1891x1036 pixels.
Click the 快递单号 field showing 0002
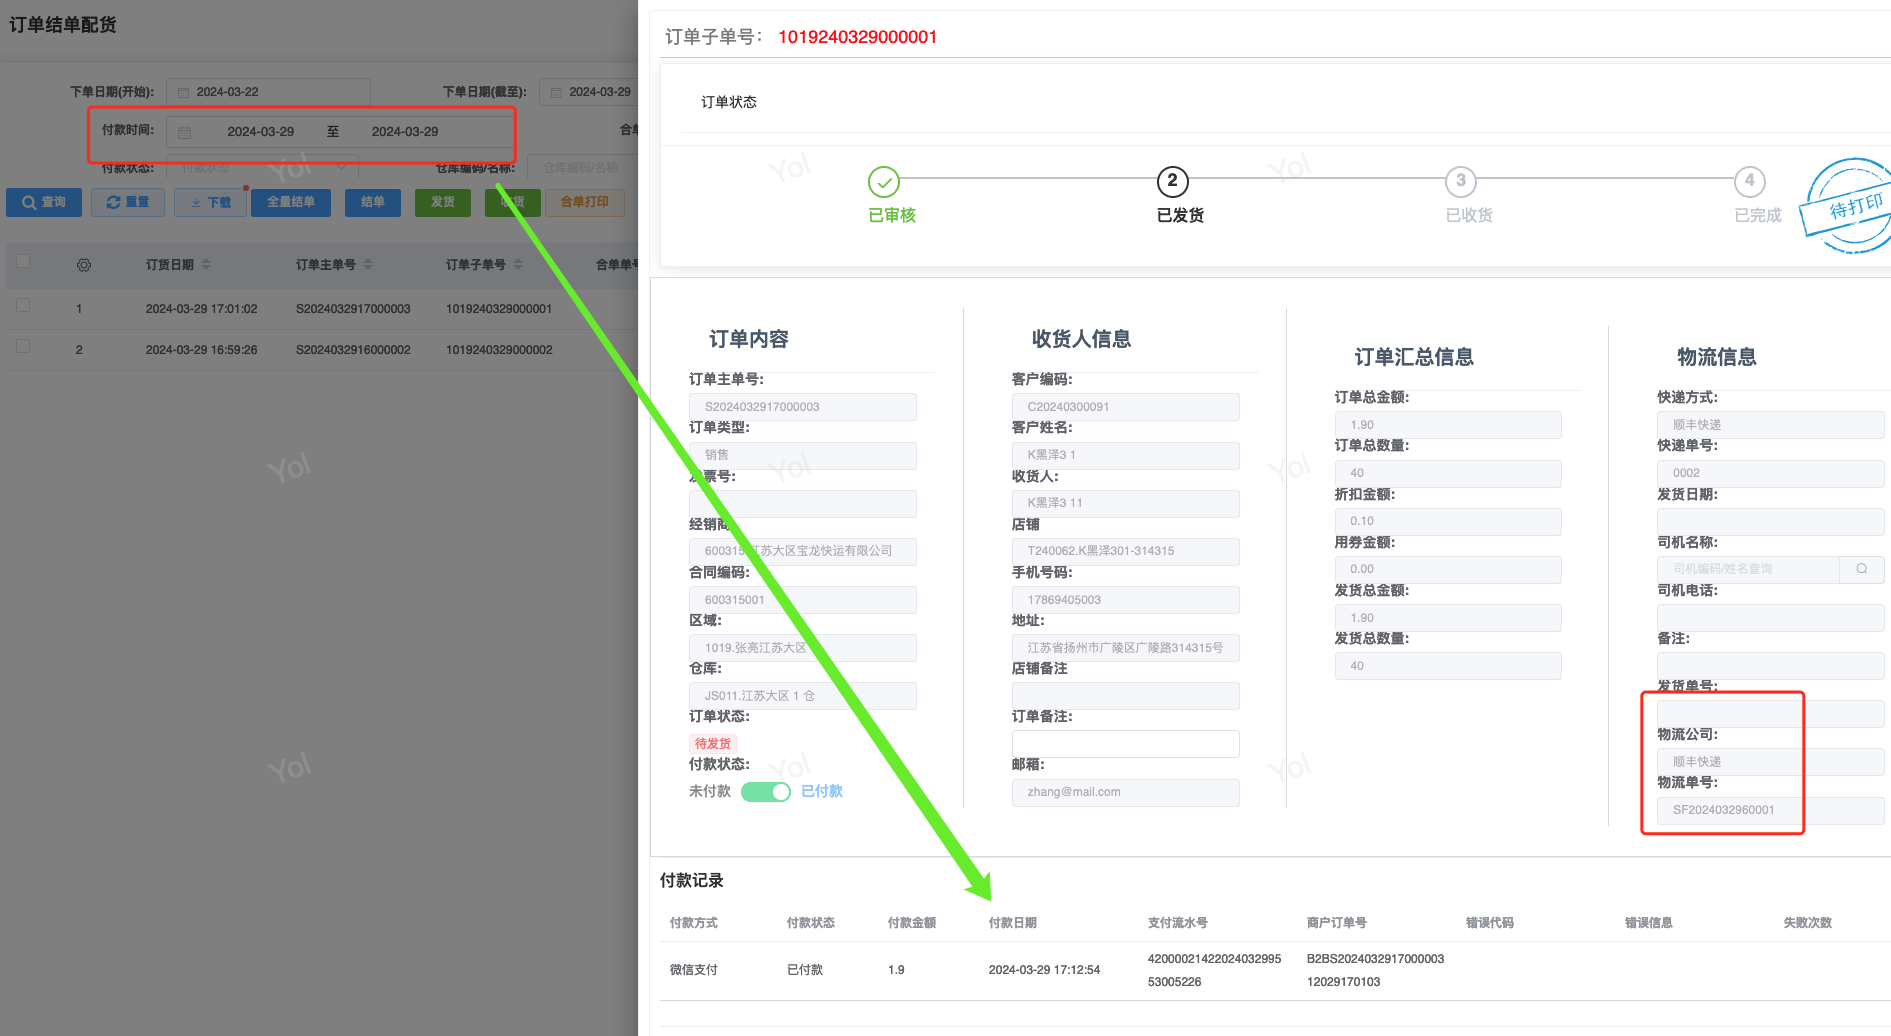tap(1770, 473)
